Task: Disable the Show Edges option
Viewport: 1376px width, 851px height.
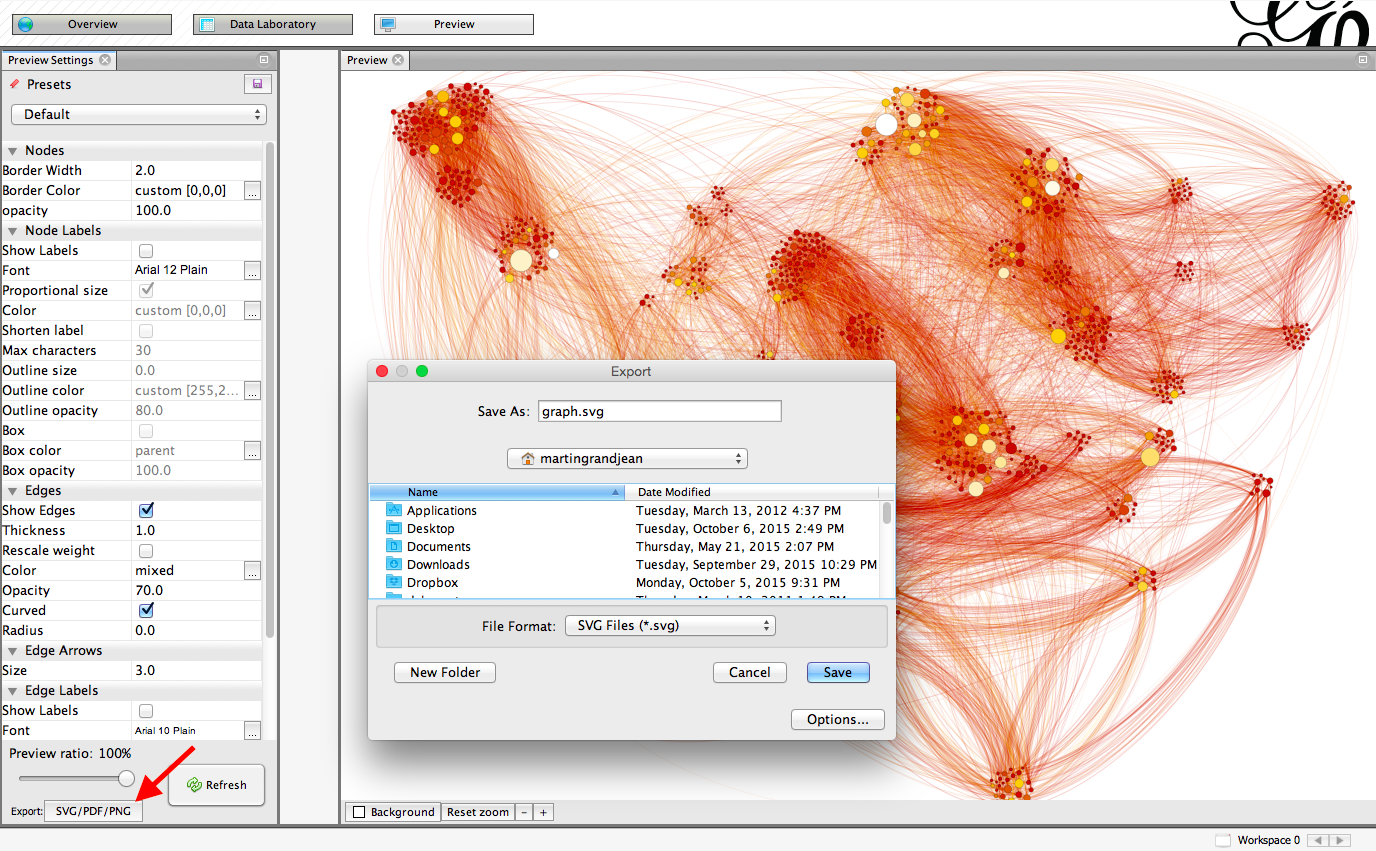Action: click(146, 510)
